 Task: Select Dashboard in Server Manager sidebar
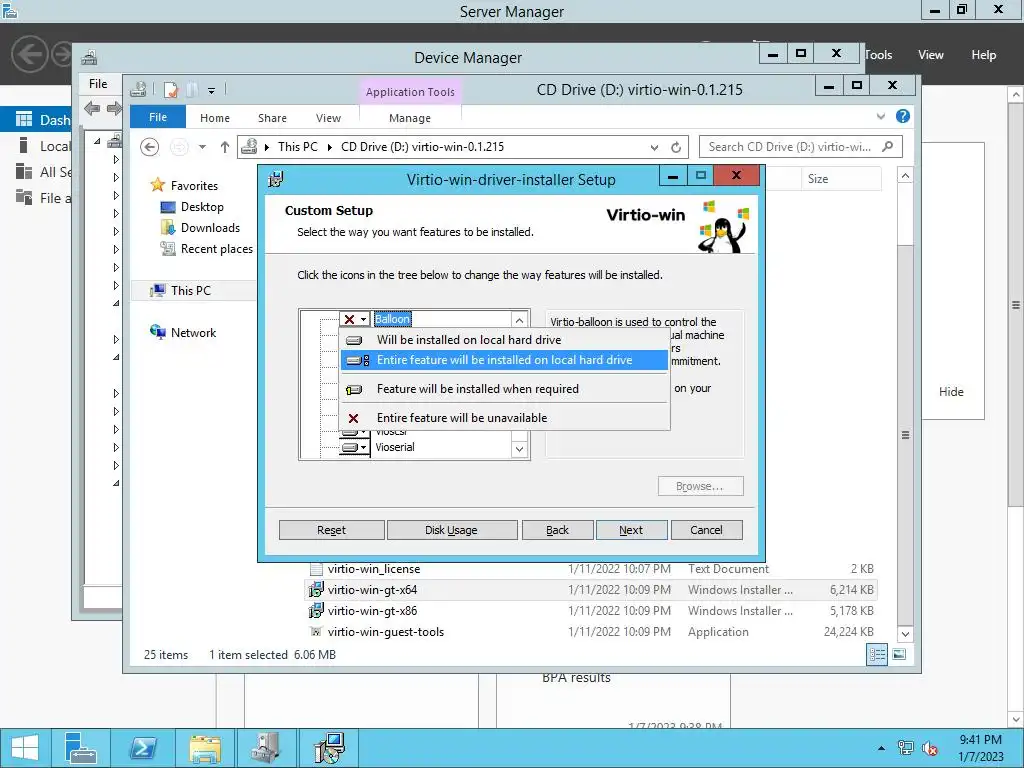(36, 120)
